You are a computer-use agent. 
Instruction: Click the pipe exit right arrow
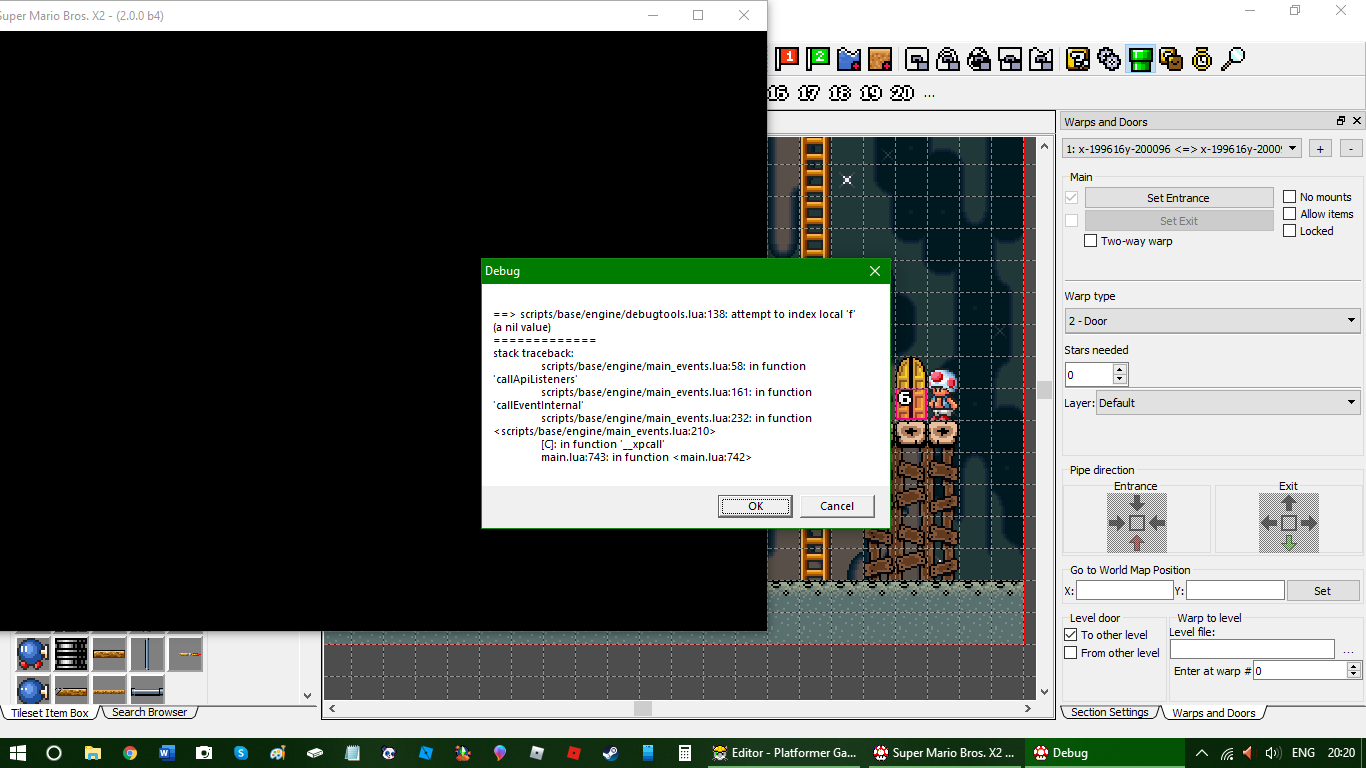coord(1308,523)
